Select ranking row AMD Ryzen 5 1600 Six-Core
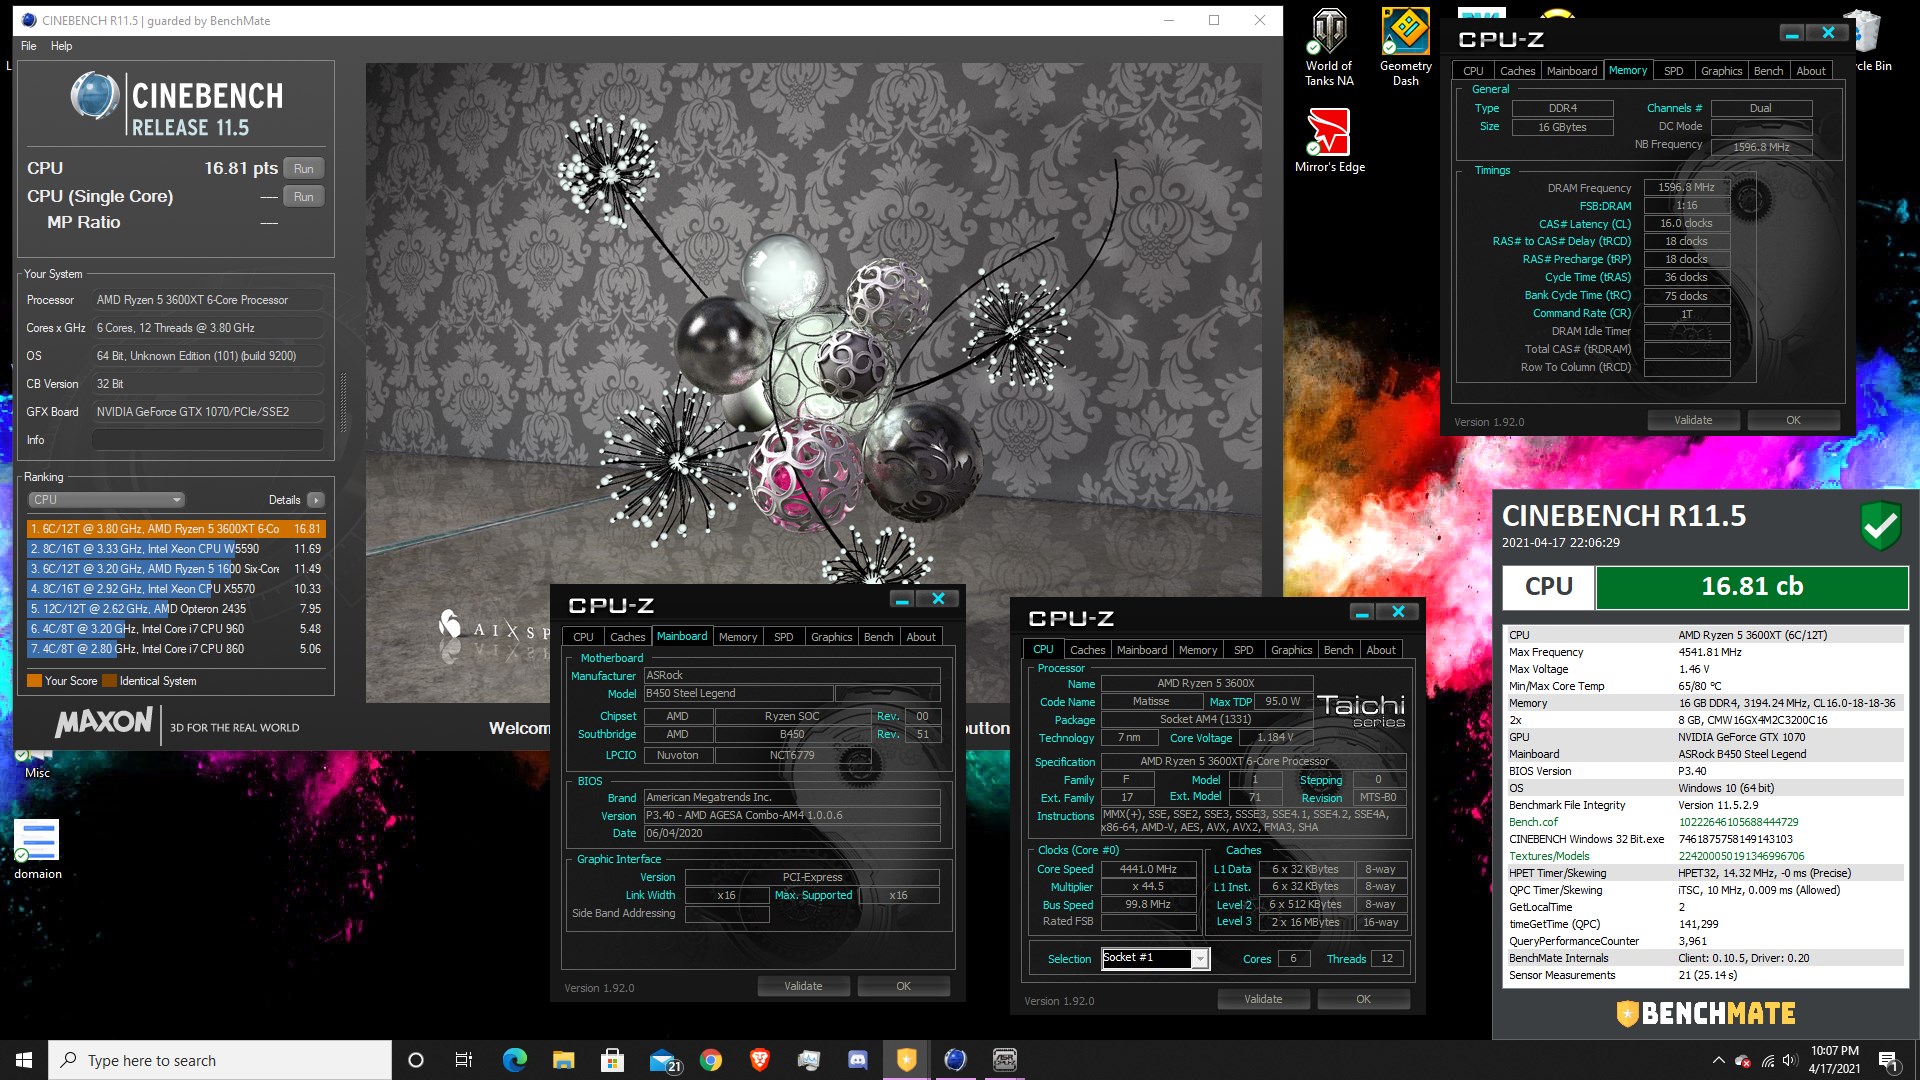The width and height of the screenshot is (1920, 1080). 176,569
